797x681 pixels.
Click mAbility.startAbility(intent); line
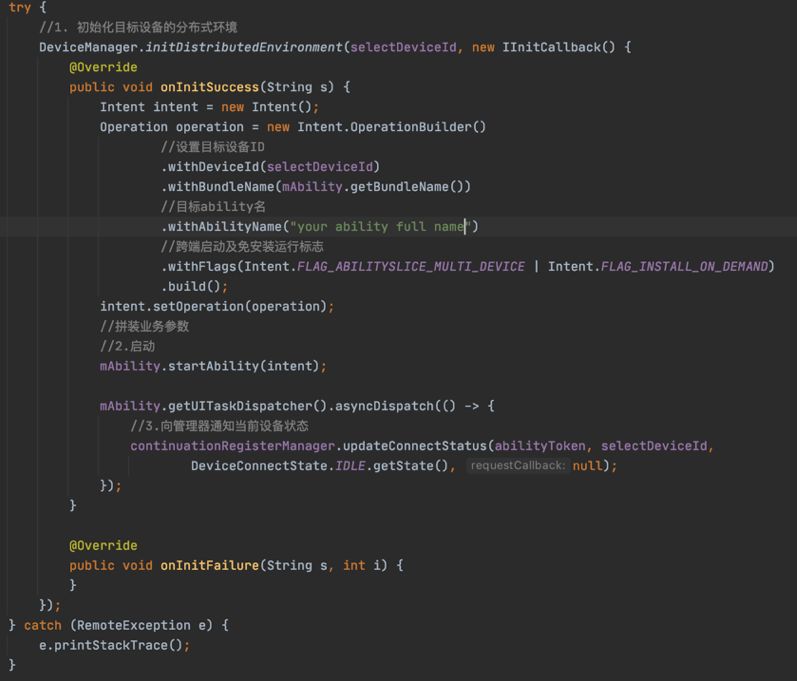pos(213,366)
